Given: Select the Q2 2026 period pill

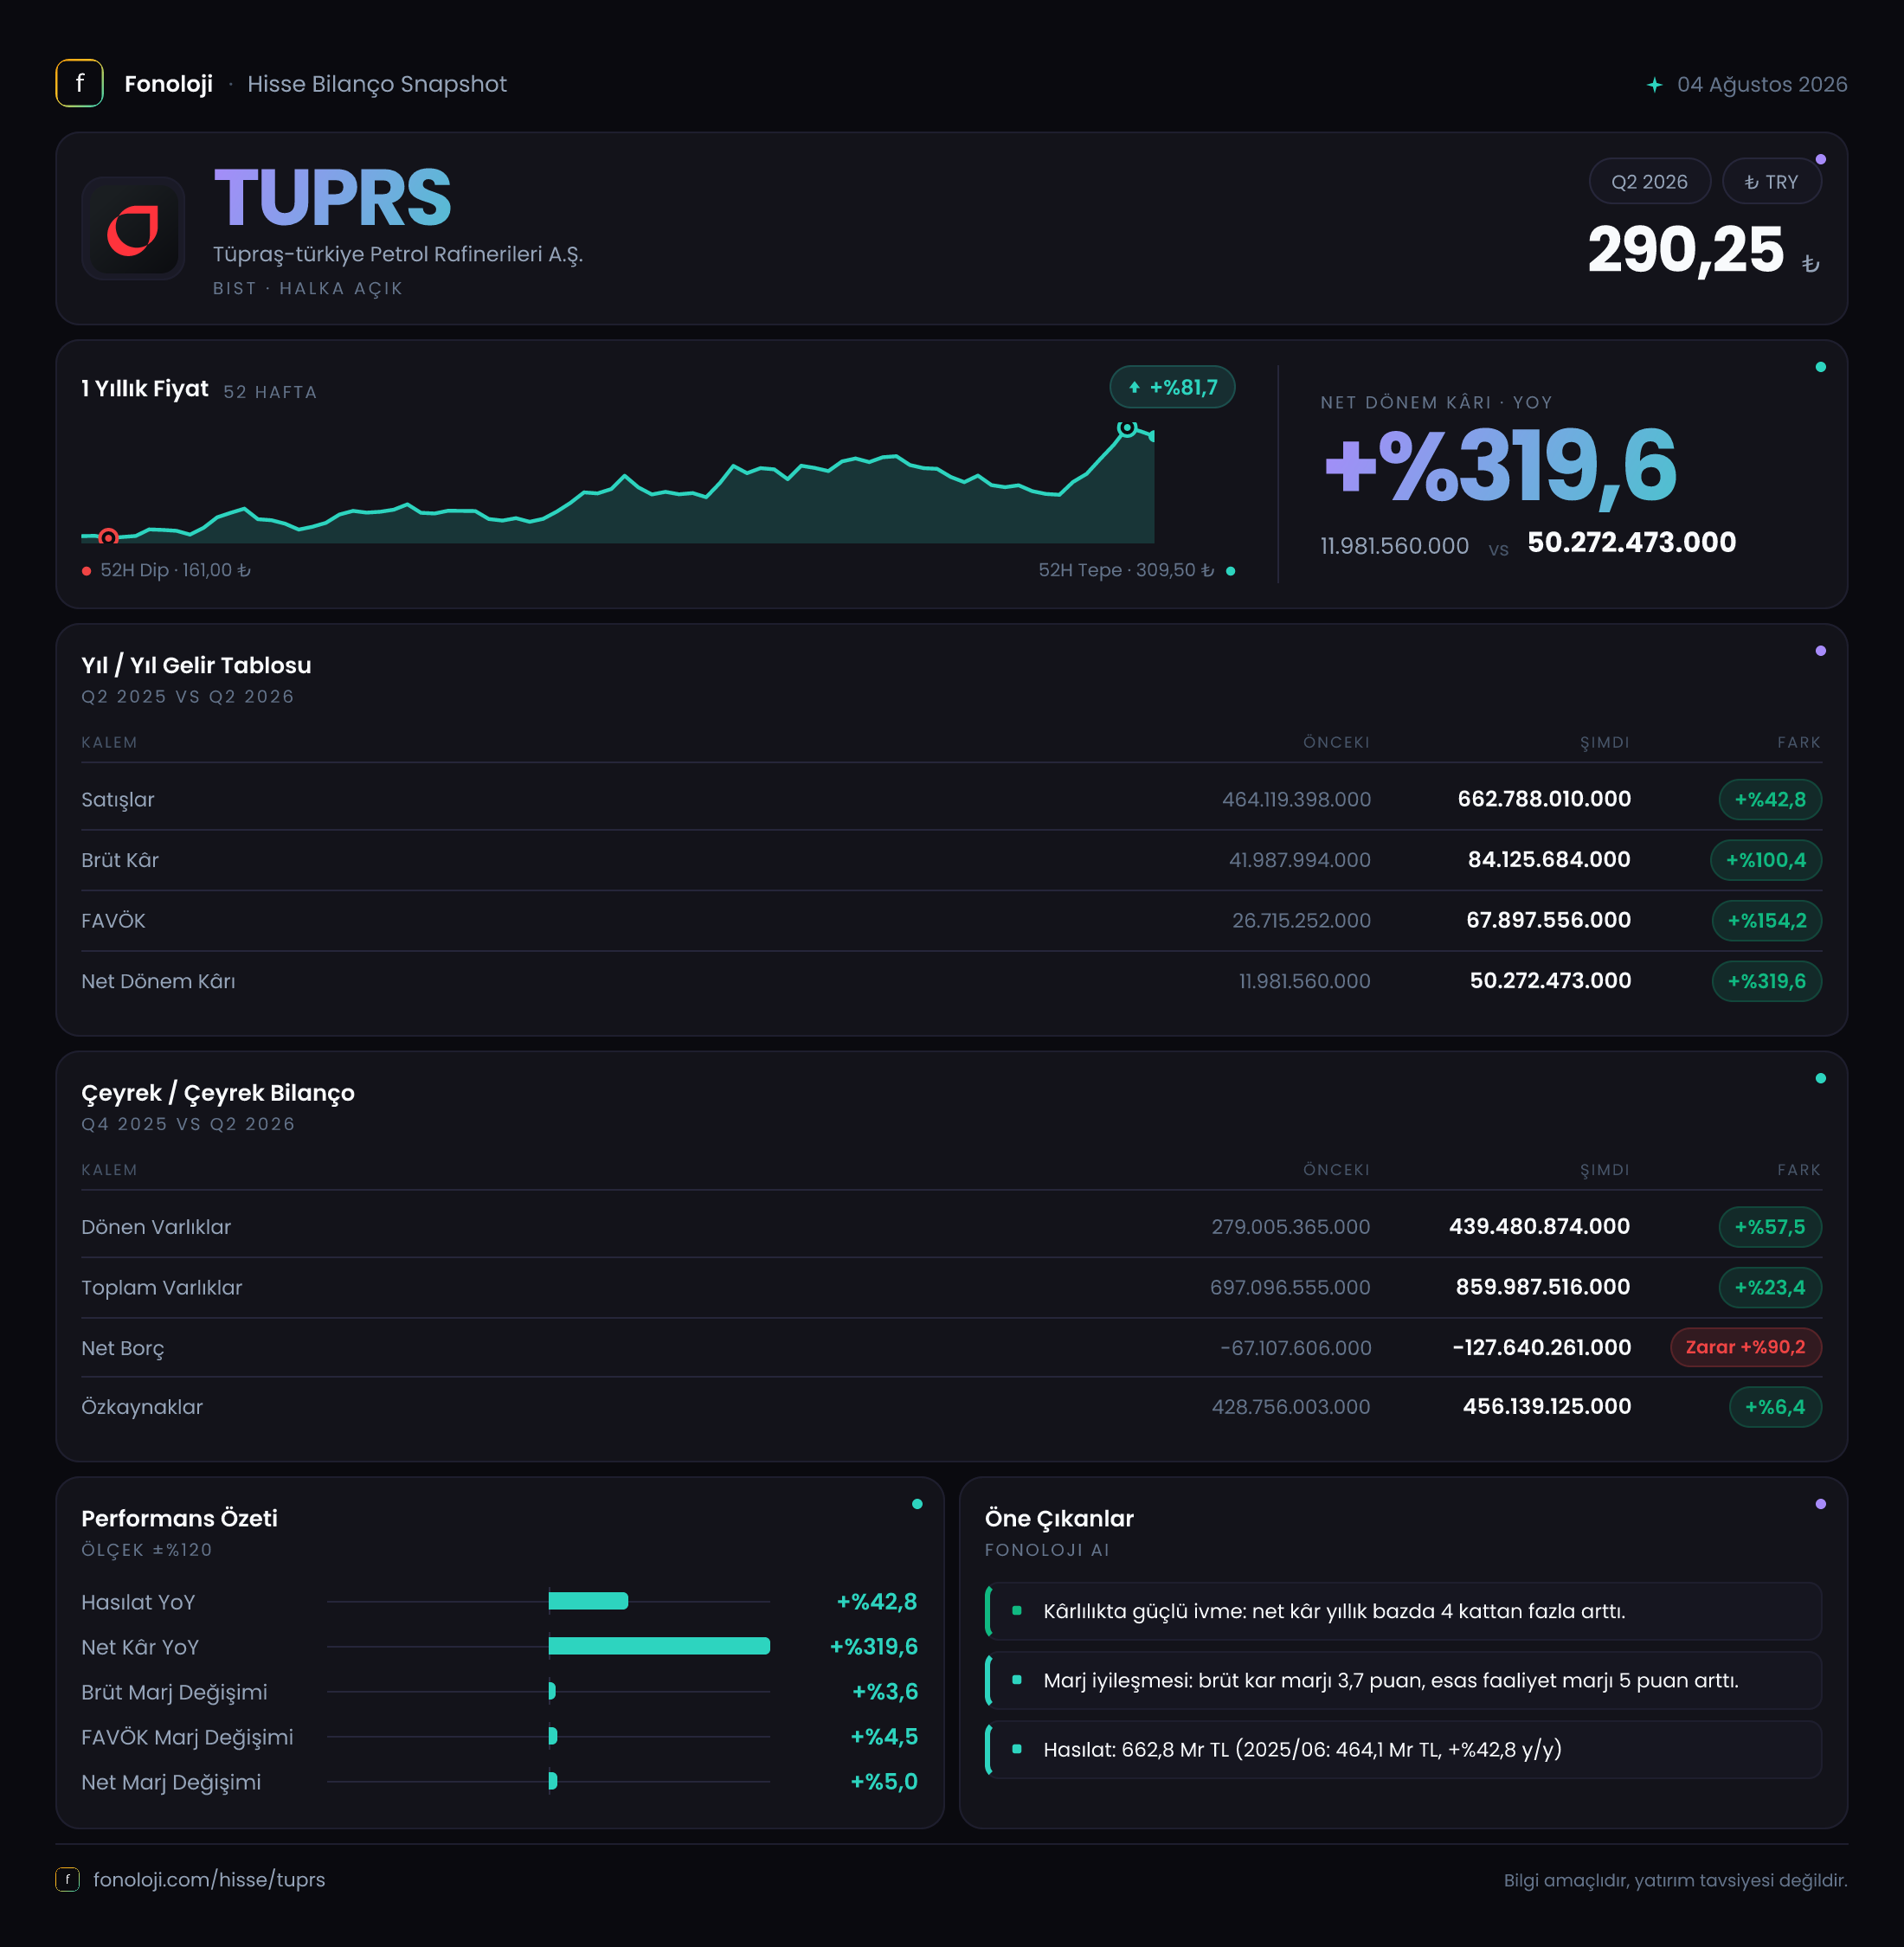Looking at the screenshot, I should click(x=1649, y=182).
